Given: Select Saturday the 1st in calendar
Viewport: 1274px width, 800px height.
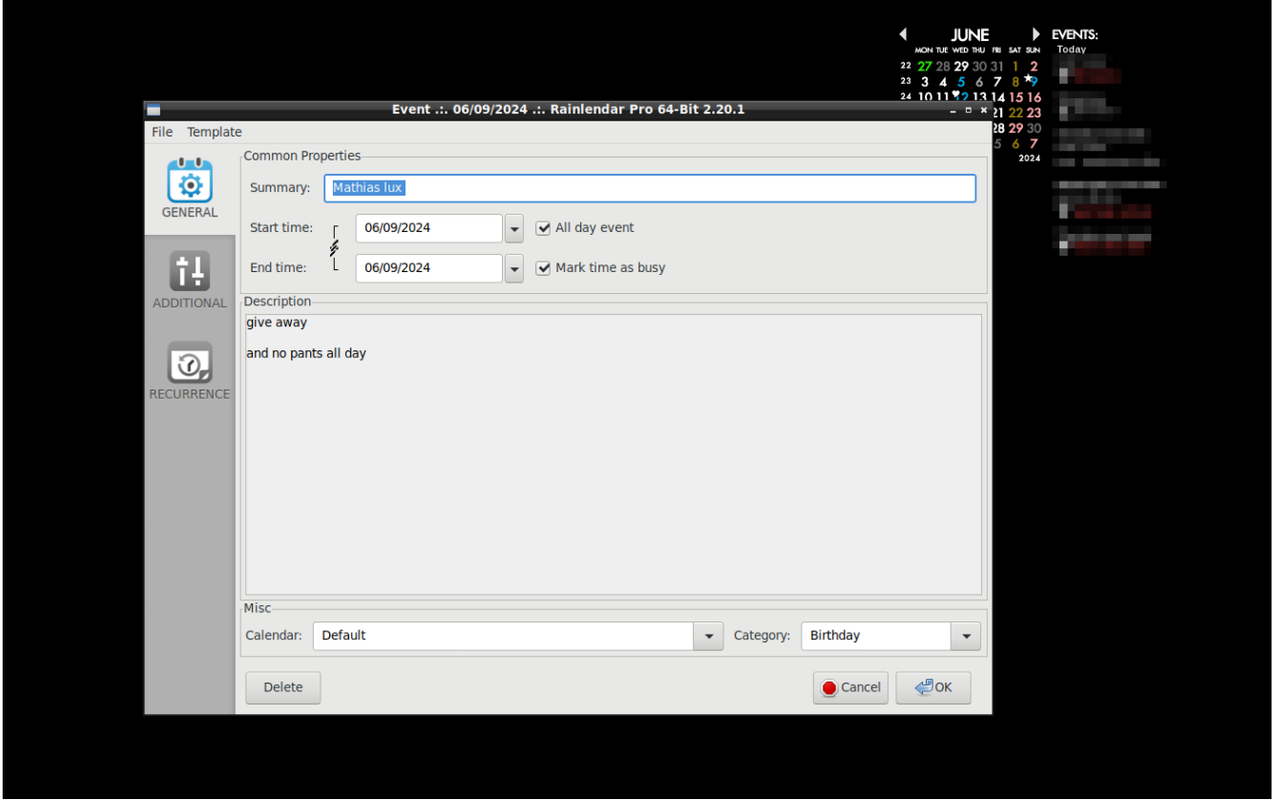Looking at the screenshot, I should point(1016,67).
